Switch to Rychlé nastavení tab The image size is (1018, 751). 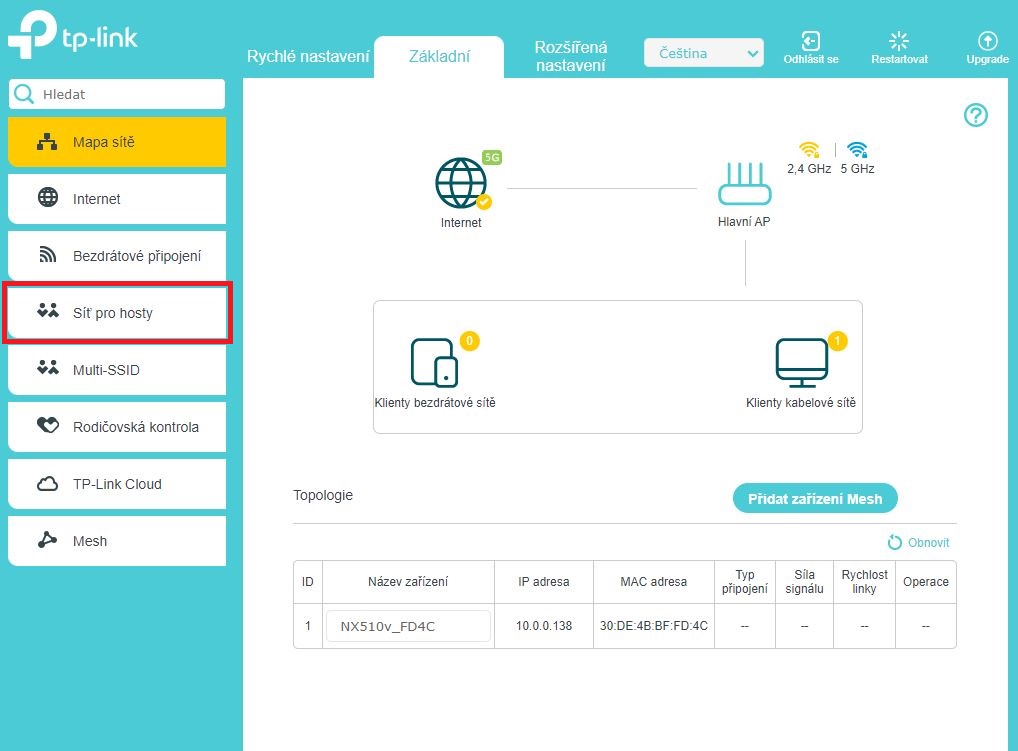pyautogui.click(x=308, y=56)
